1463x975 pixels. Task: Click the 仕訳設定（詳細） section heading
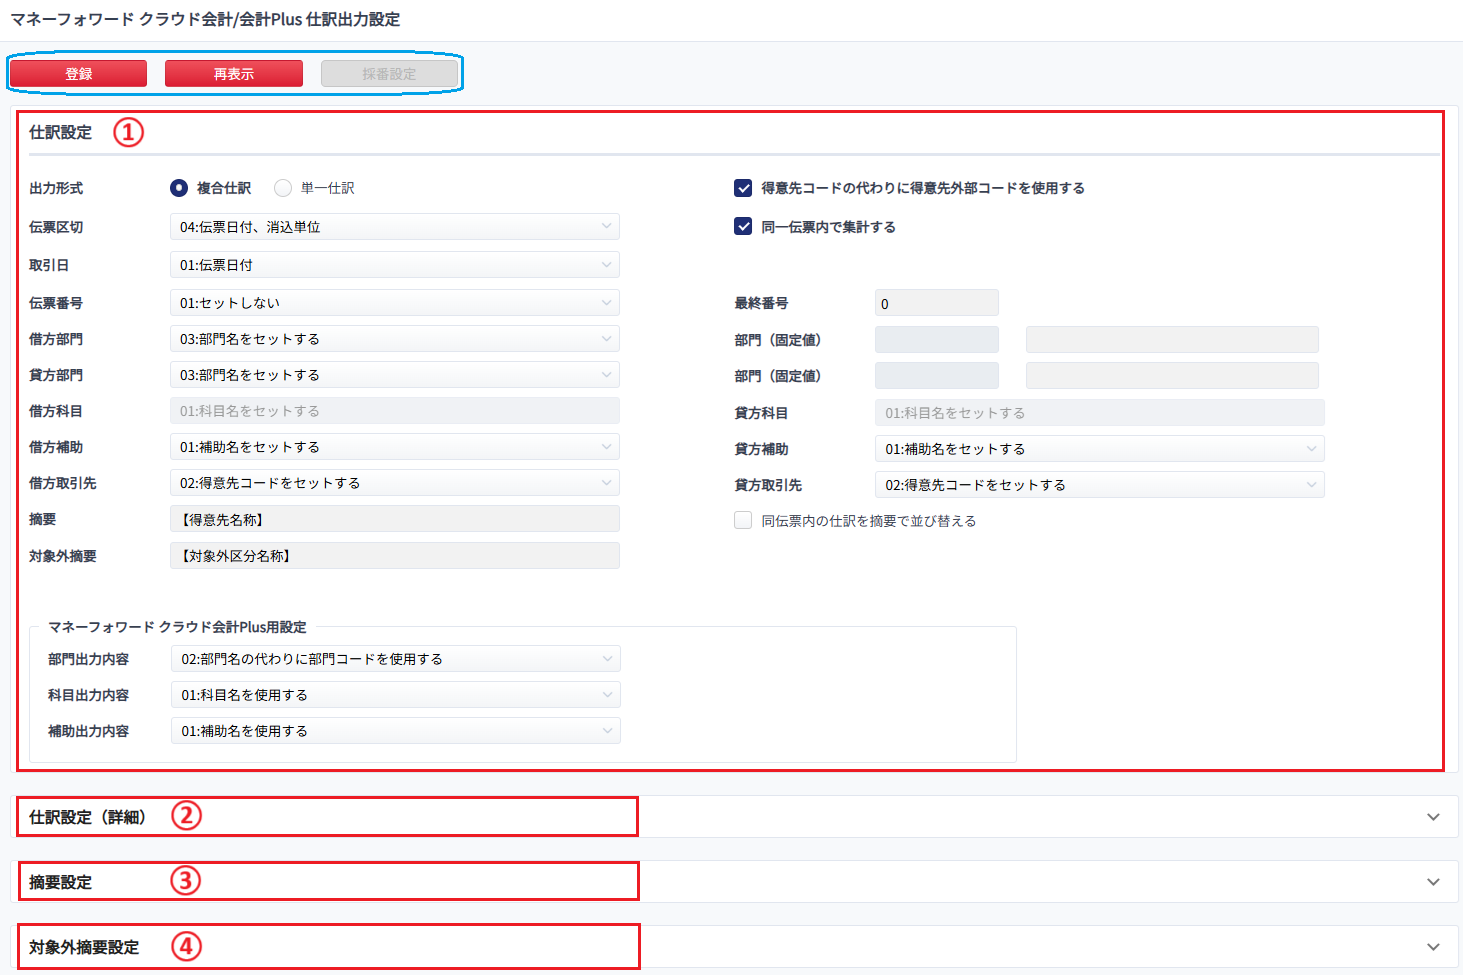click(88, 817)
